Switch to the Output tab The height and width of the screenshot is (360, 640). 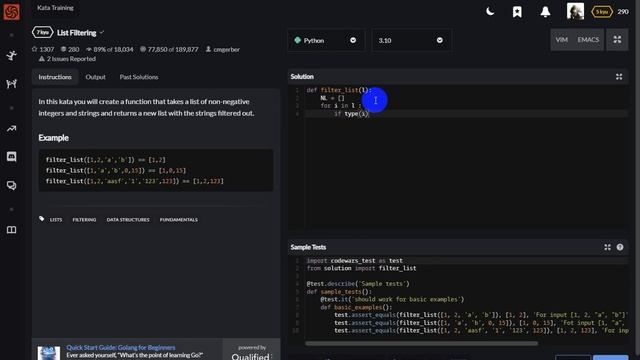(96, 77)
